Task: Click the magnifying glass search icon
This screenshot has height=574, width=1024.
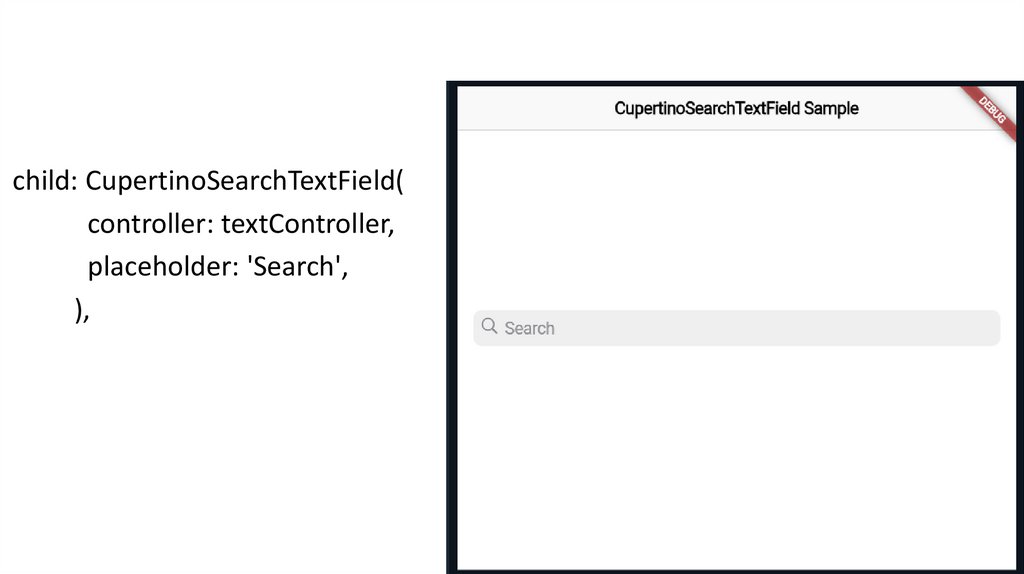Action: click(x=489, y=326)
